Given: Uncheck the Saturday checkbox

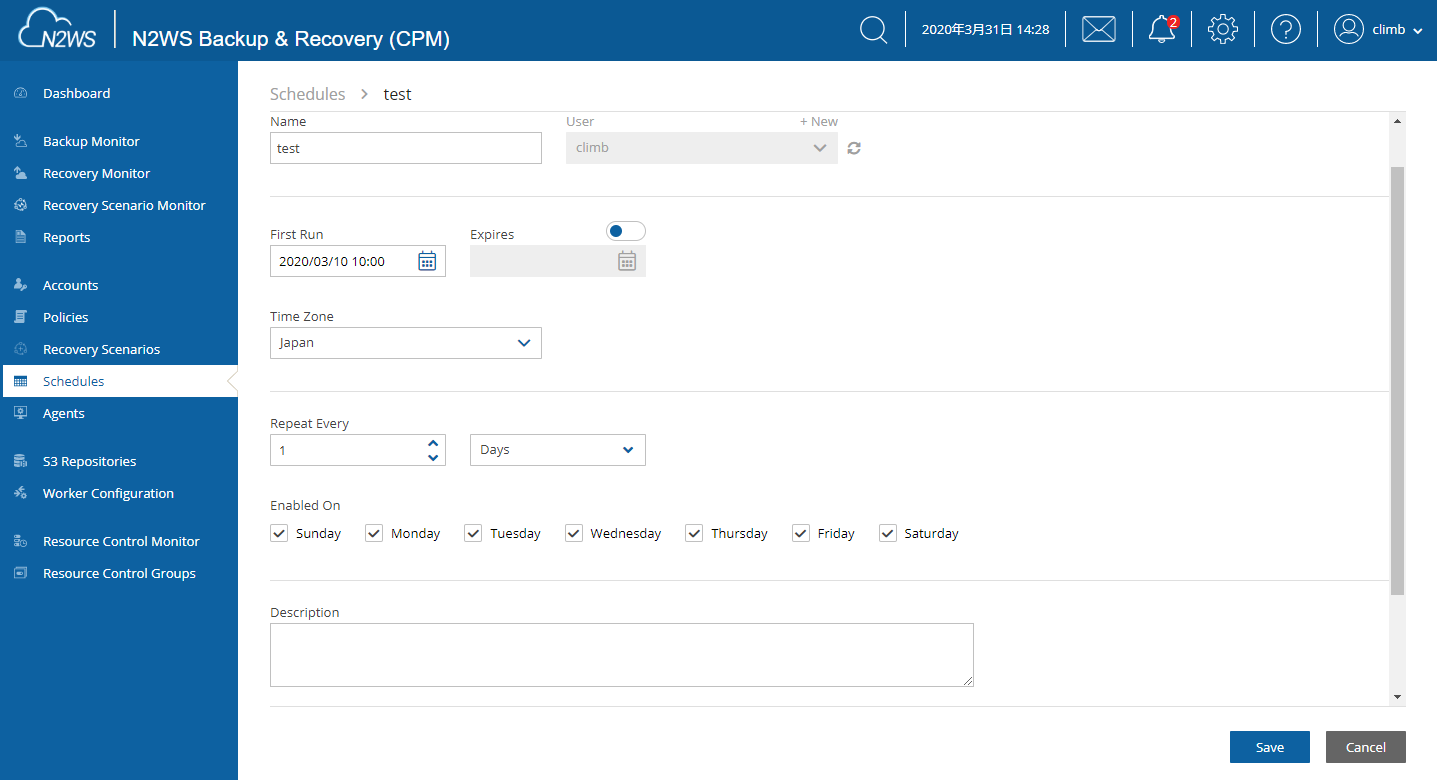Looking at the screenshot, I should (x=888, y=533).
